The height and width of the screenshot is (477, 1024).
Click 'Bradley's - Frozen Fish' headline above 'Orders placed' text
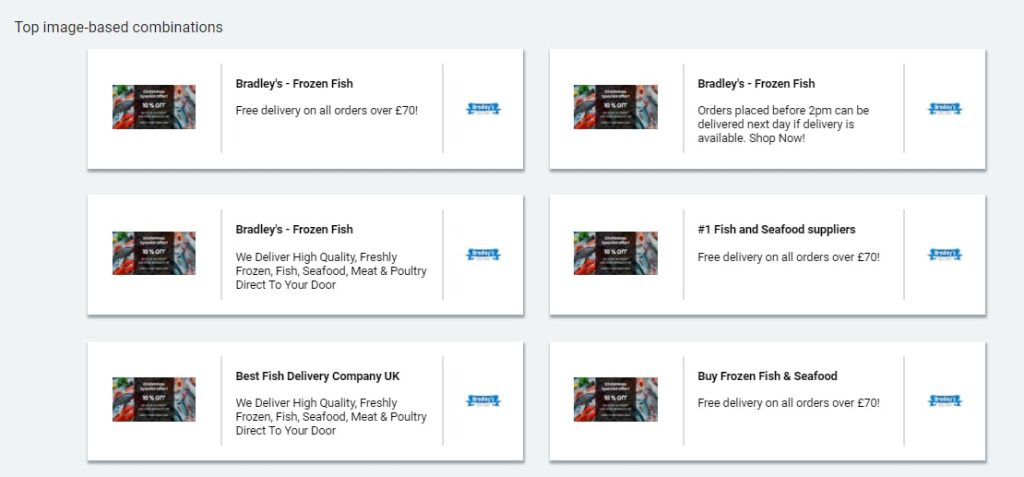(756, 84)
